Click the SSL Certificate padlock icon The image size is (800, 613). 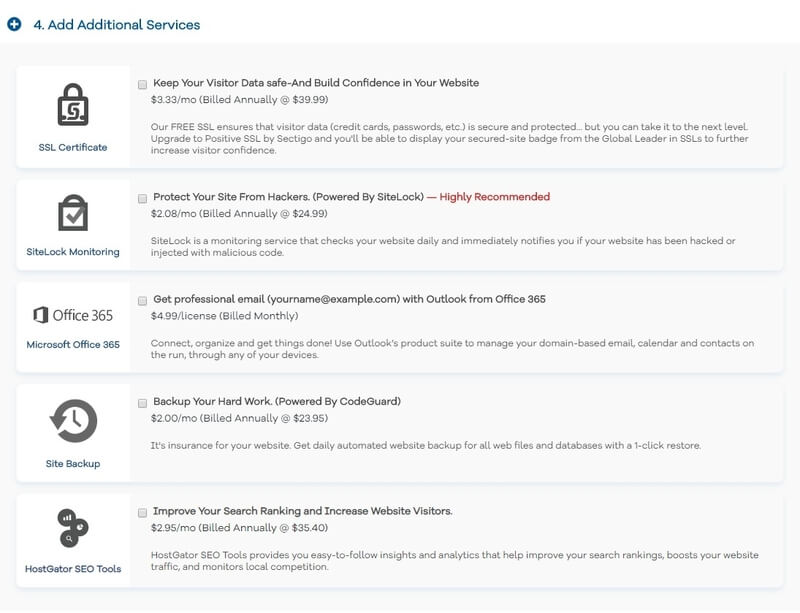click(x=73, y=105)
